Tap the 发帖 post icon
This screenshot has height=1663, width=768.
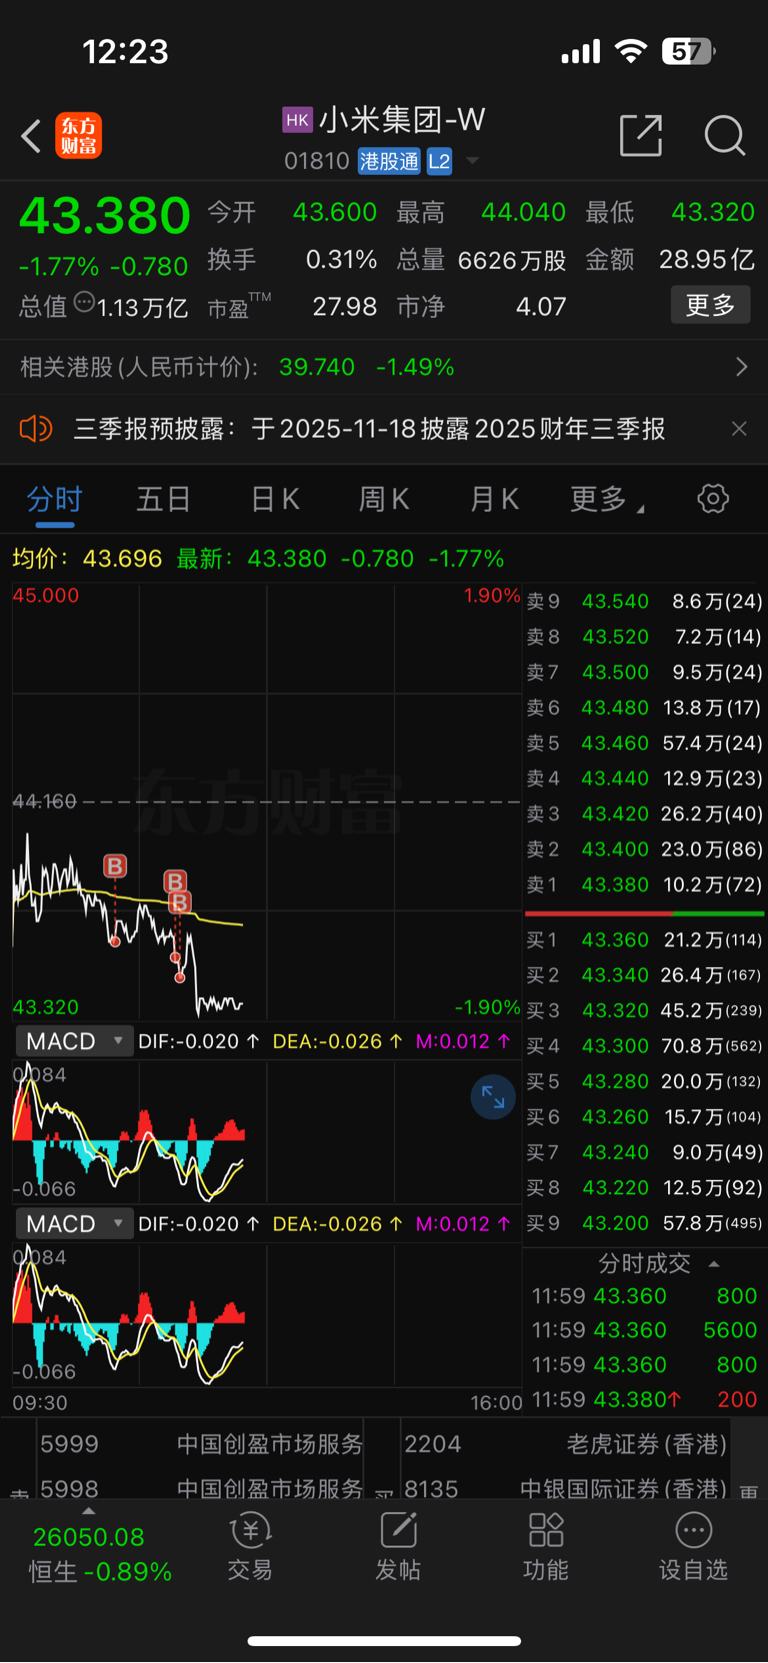pyautogui.click(x=398, y=1548)
